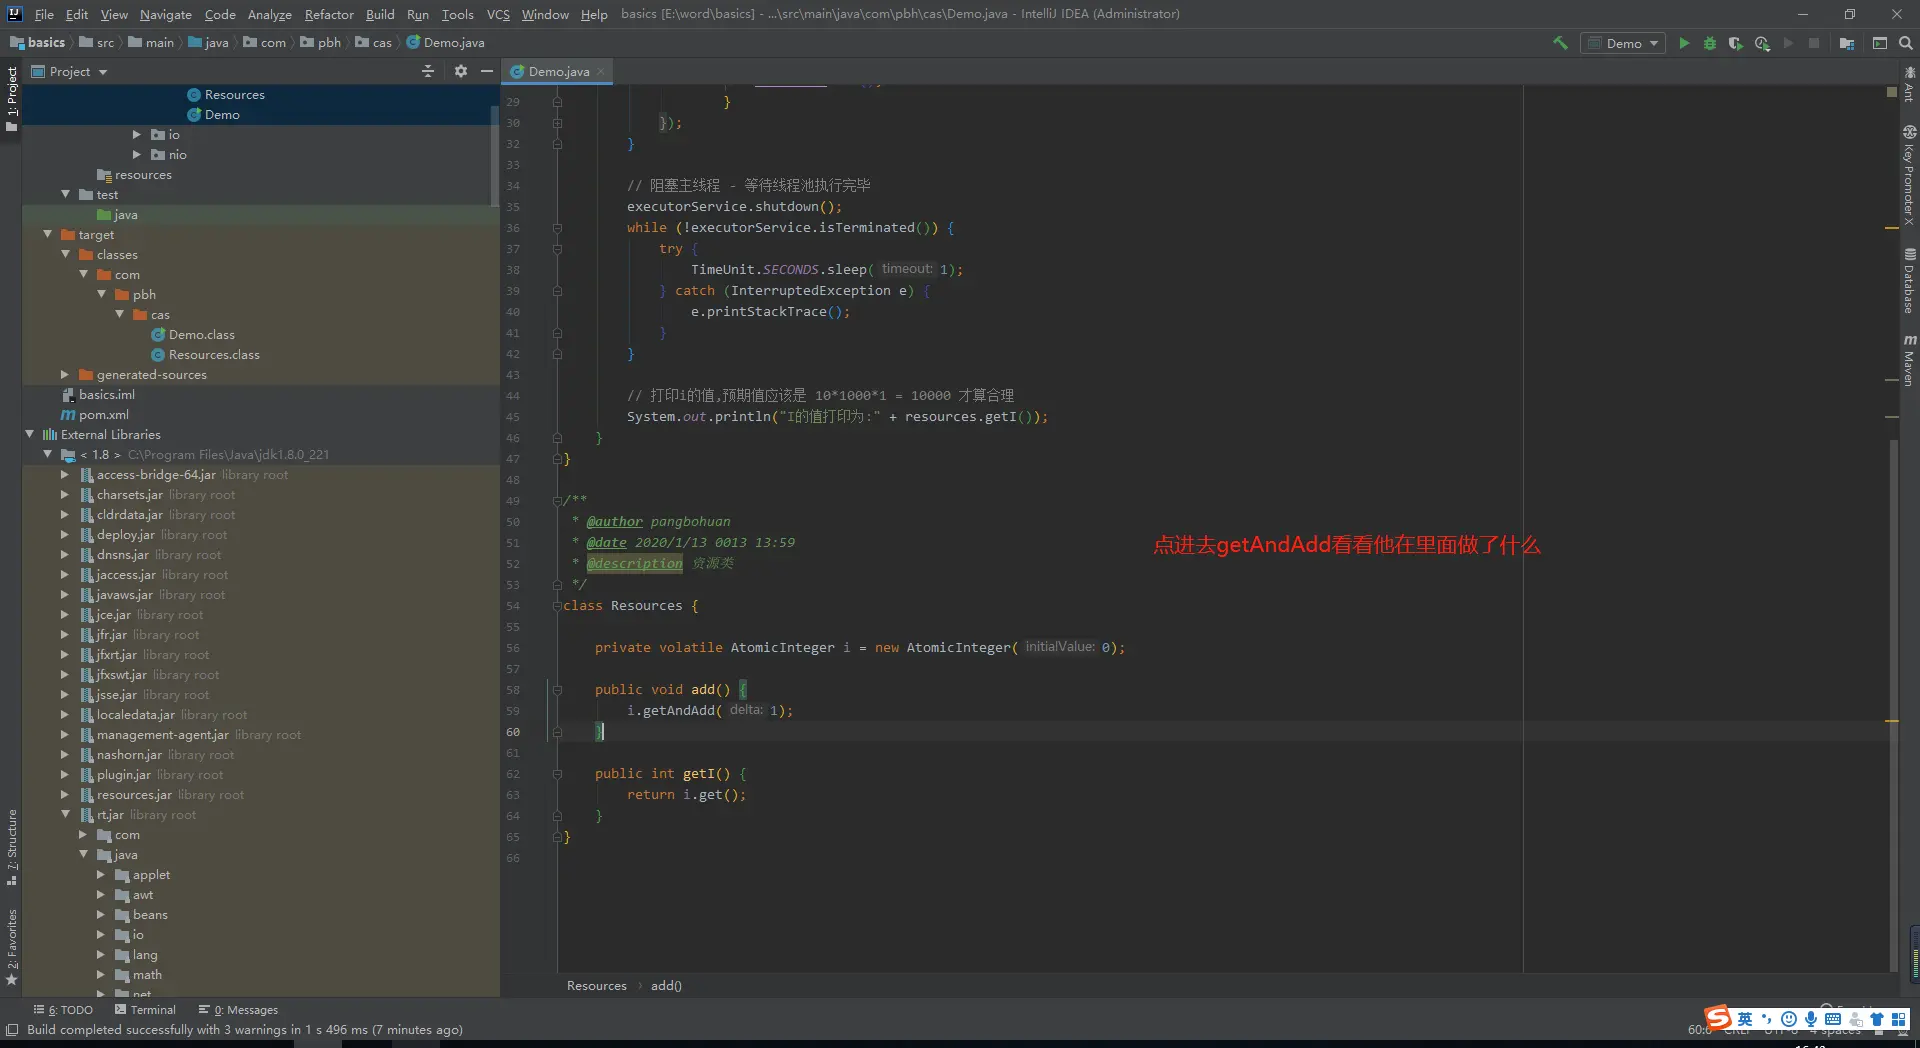Hide the Project tool window

pyautogui.click(x=487, y=71)
